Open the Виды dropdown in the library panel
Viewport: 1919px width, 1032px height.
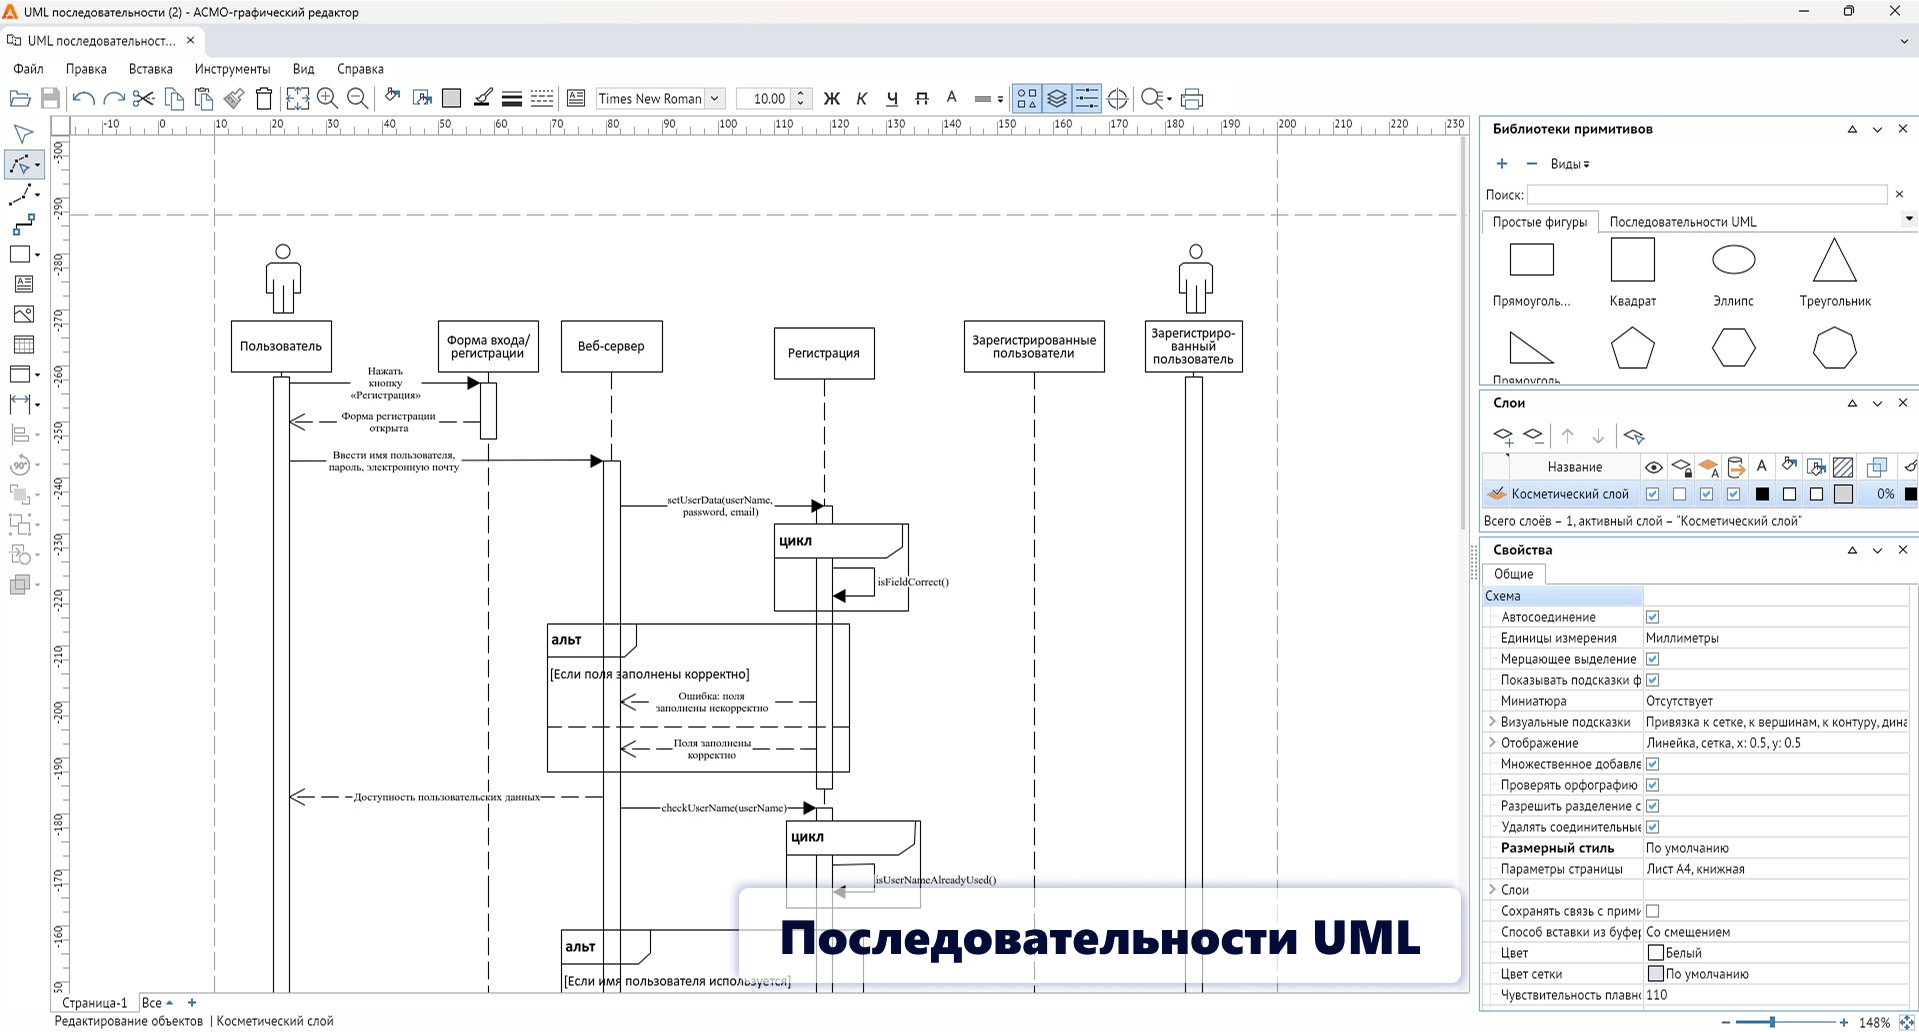point(1569,164)
